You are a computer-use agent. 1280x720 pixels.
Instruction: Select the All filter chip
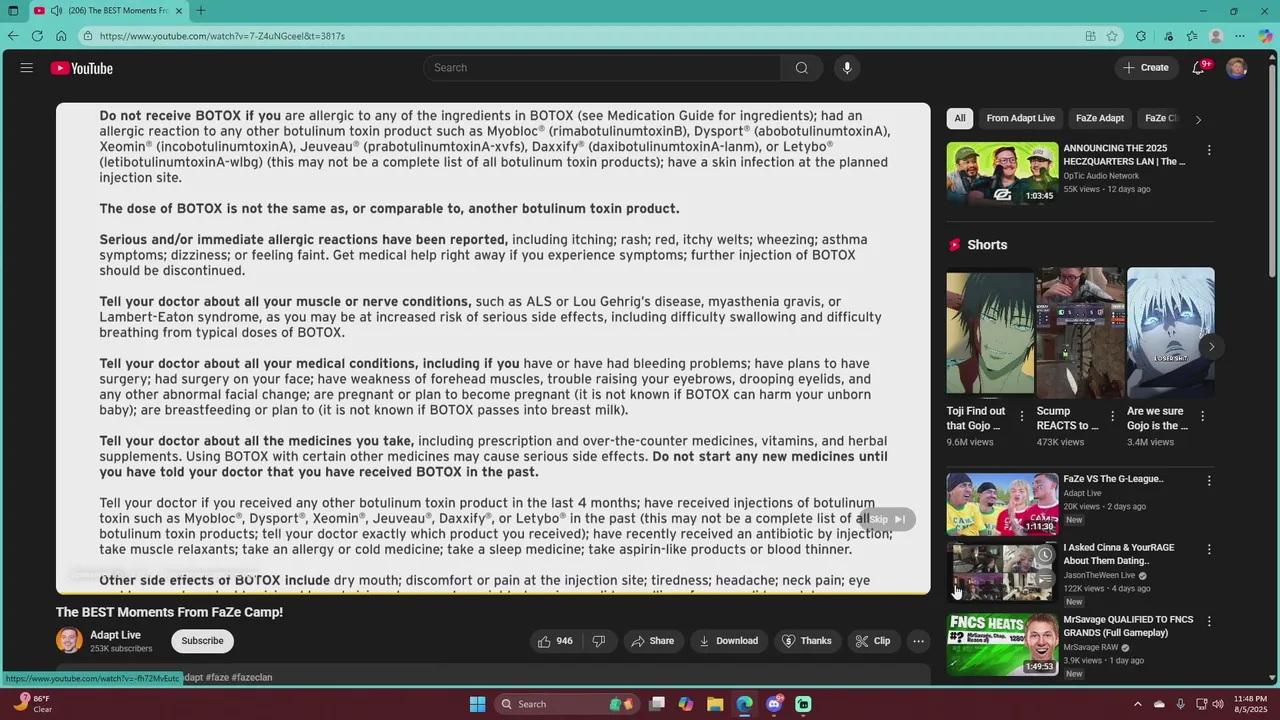click(960, 118)
